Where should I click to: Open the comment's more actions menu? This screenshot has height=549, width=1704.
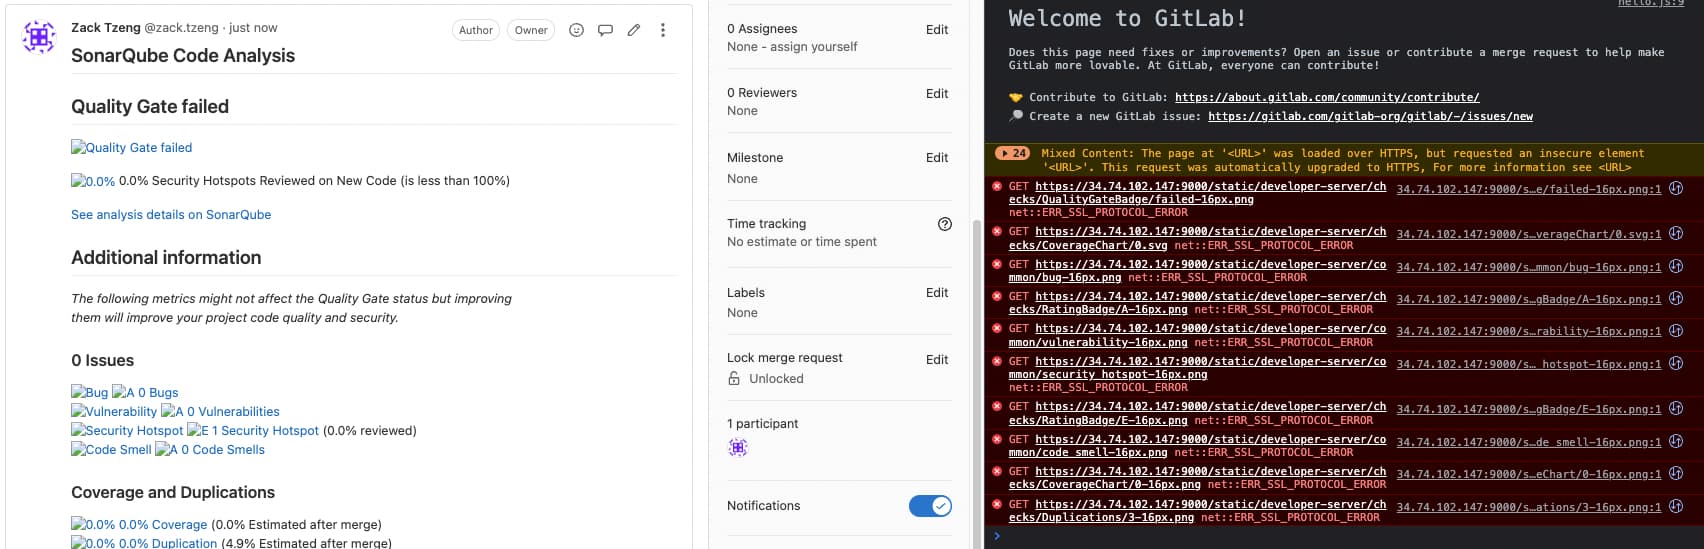point(663,30)
